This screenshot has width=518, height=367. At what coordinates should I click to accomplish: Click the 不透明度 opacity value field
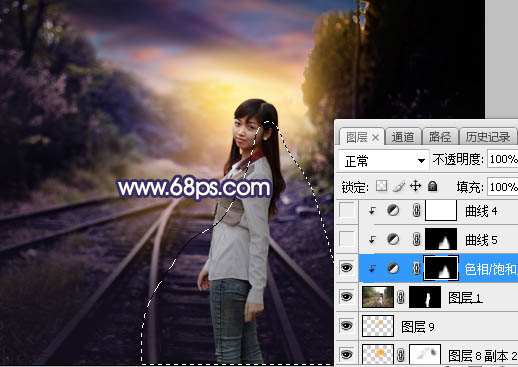(x=503, y=159)
